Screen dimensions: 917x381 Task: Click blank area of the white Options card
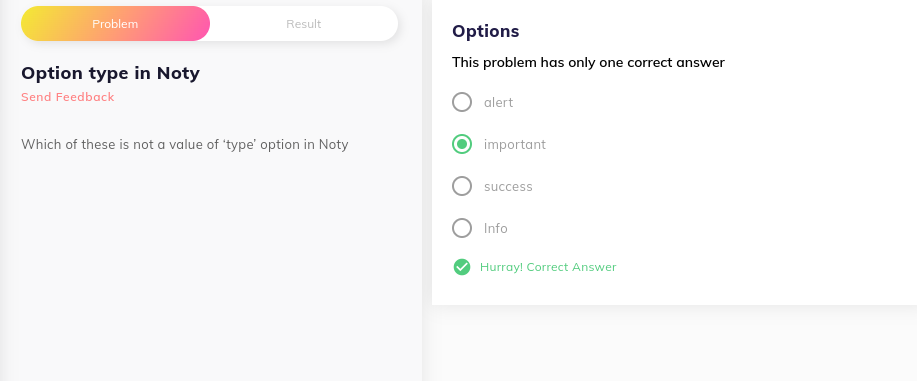[760, 176]
